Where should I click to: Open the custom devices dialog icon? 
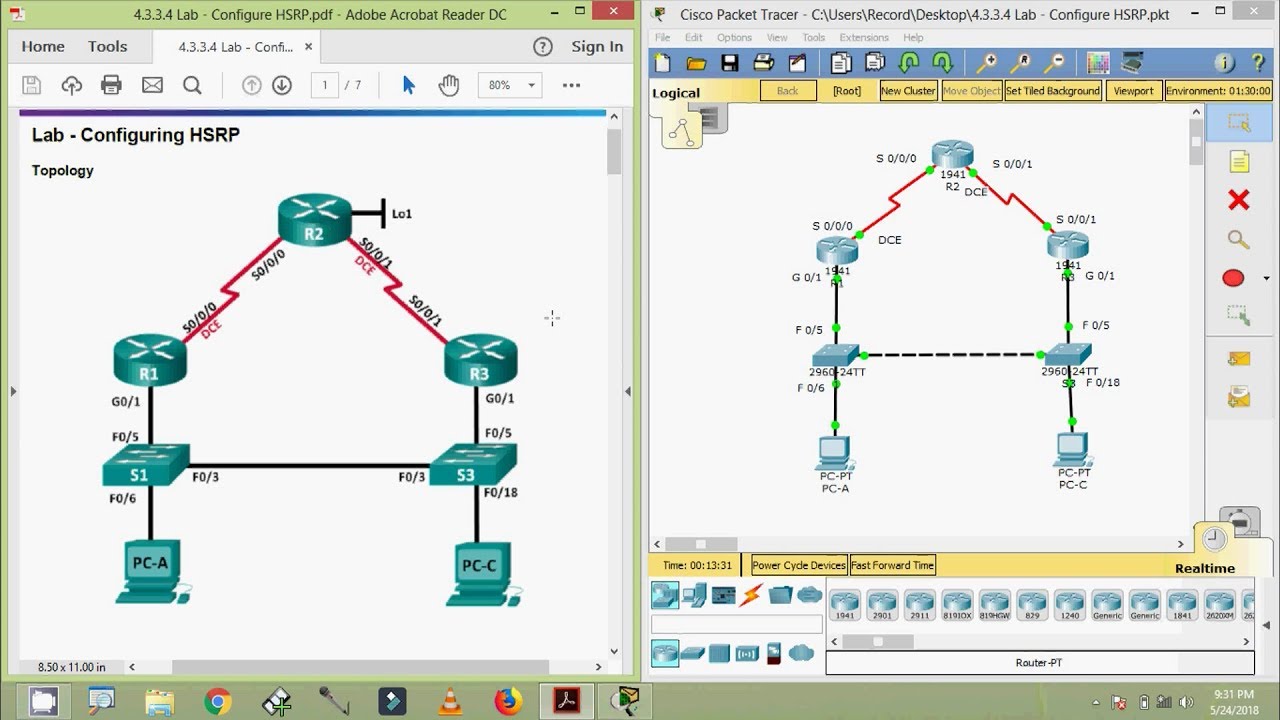1132,63
